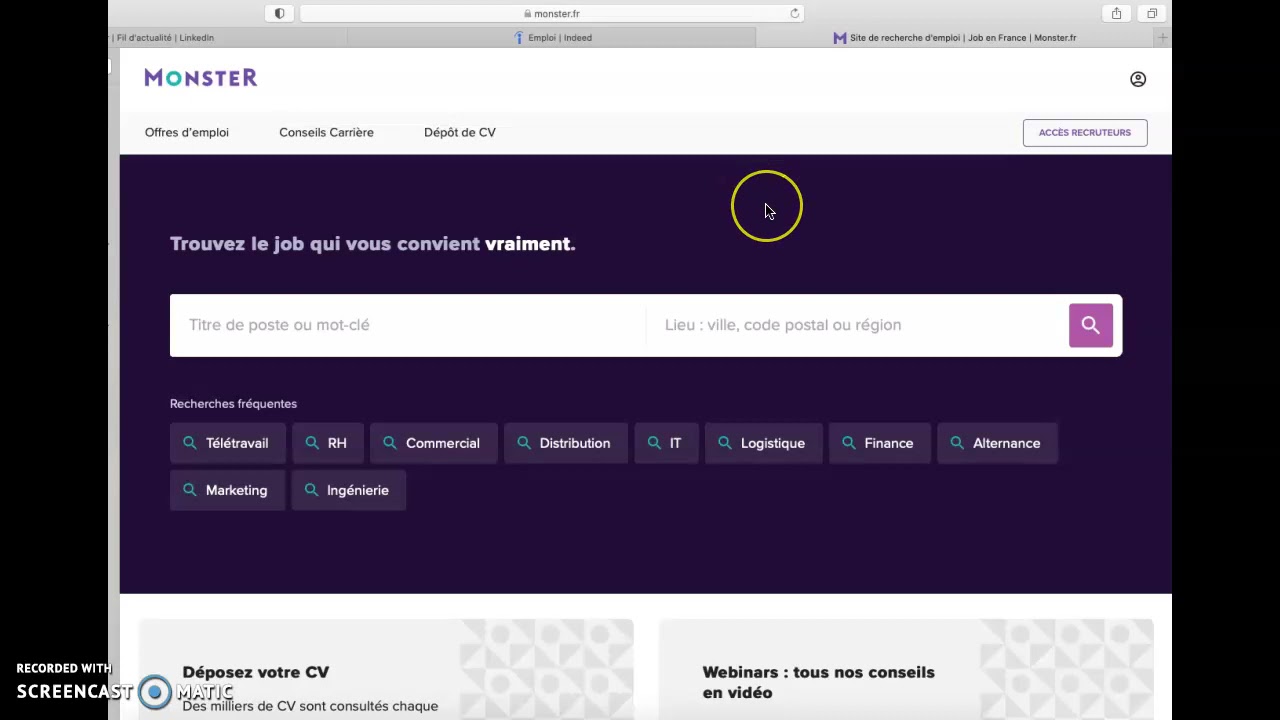Open the Déposez votre CV card
Viewport: 1280px width, 720px height.
pyautogui.click(x=386, y=669)
